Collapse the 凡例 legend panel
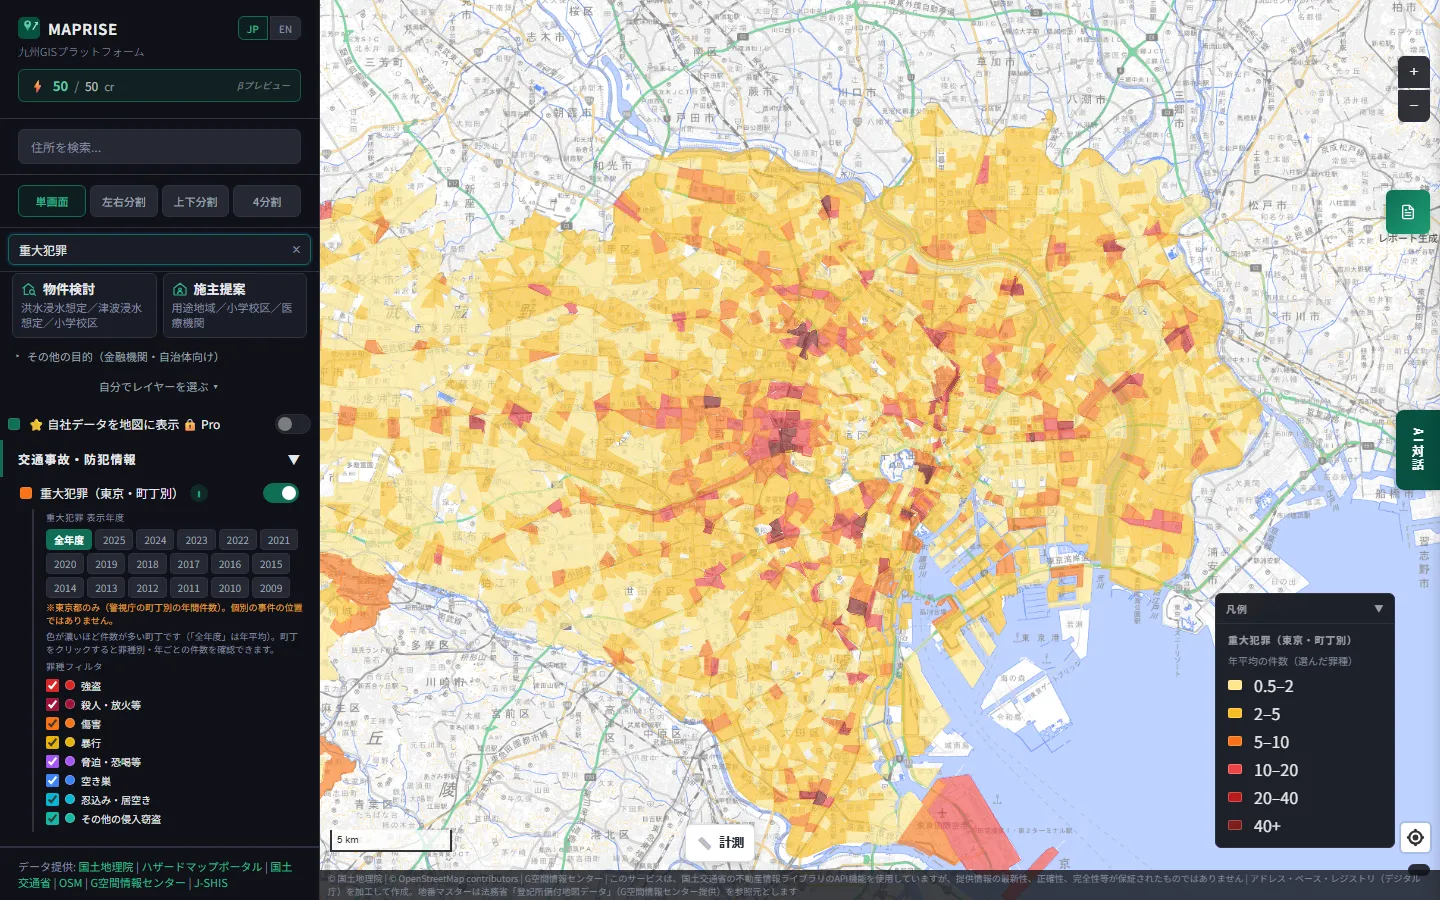 pos(1379,608)
